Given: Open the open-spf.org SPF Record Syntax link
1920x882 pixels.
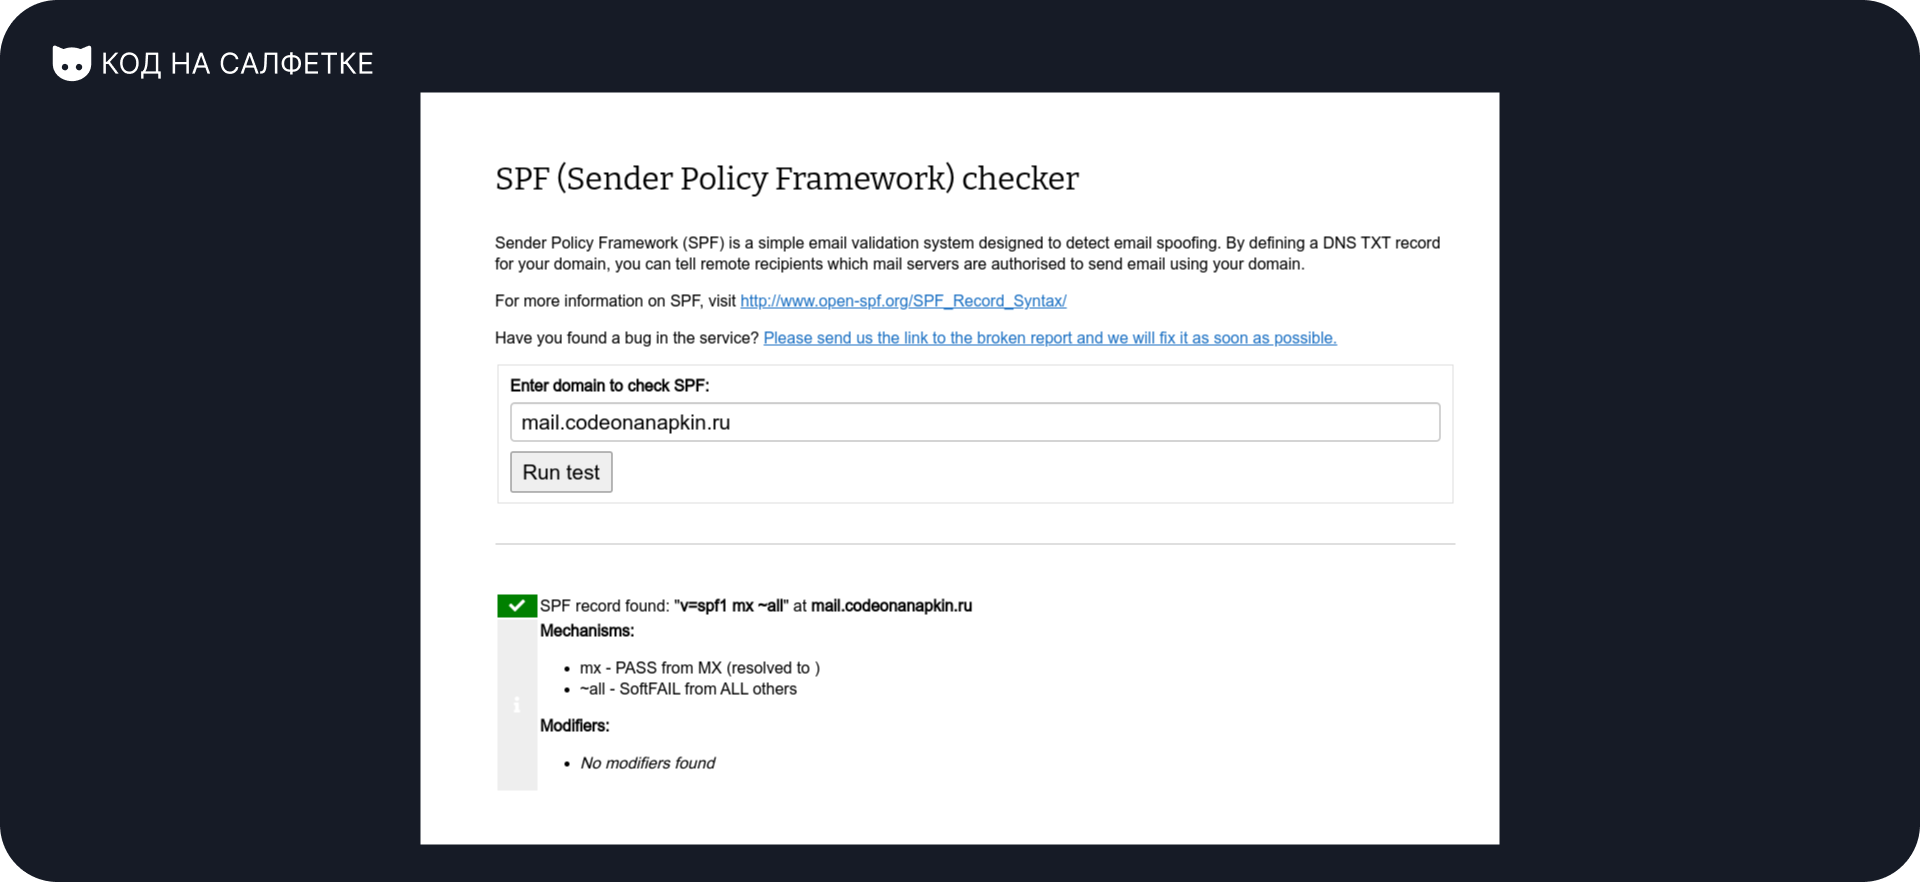Looking at the screenshot, I should (903, 301).
